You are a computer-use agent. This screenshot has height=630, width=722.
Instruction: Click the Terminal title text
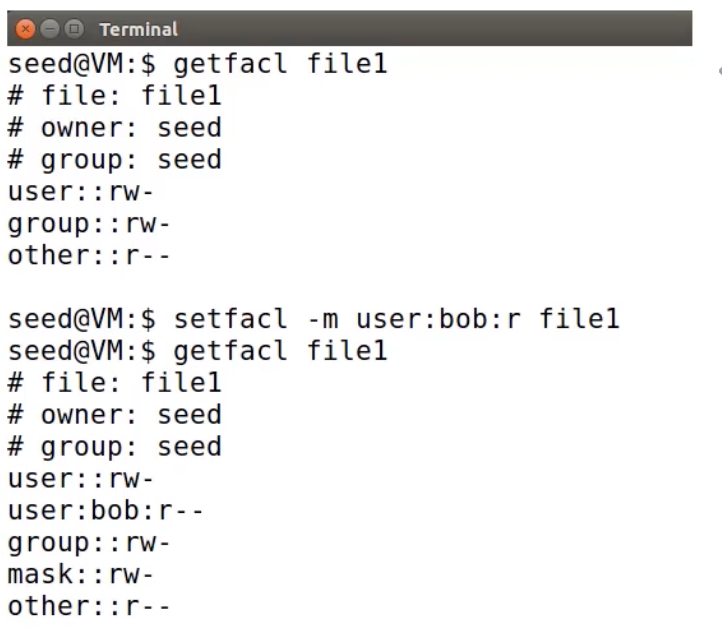pyautogui.click(x=139, y=29)
